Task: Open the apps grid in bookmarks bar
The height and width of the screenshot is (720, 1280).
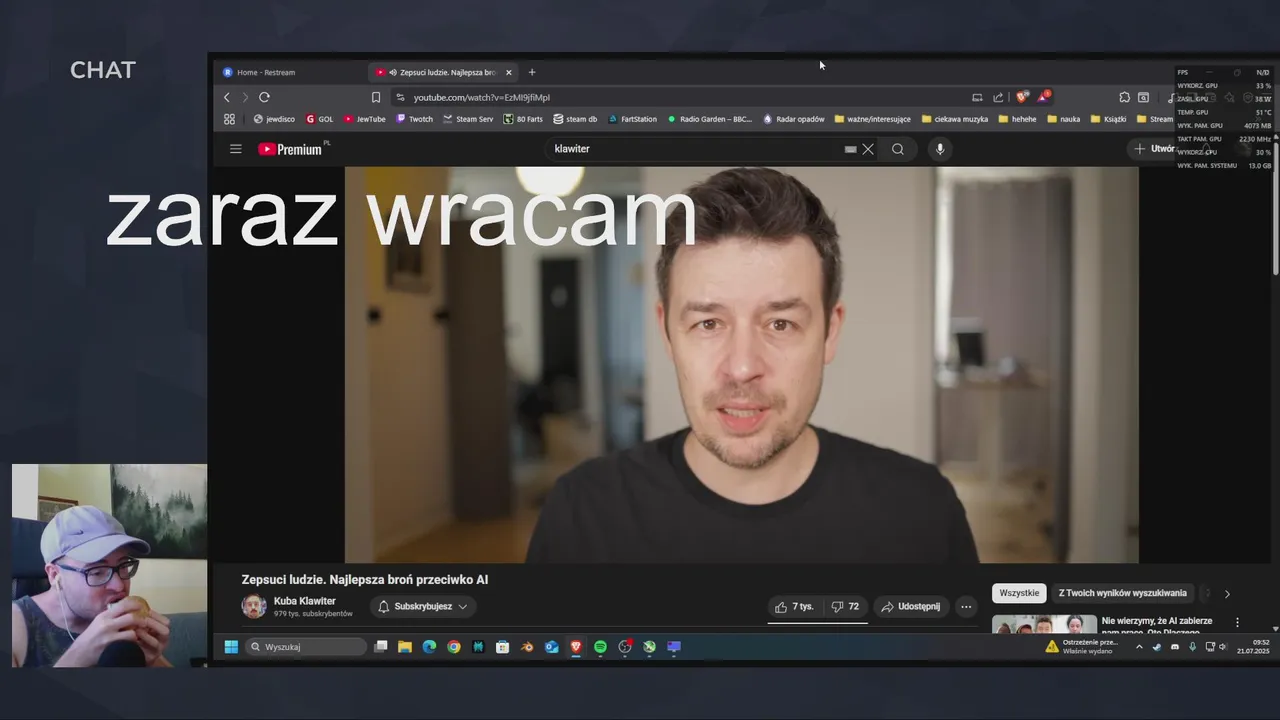Action: coord(229,119)
